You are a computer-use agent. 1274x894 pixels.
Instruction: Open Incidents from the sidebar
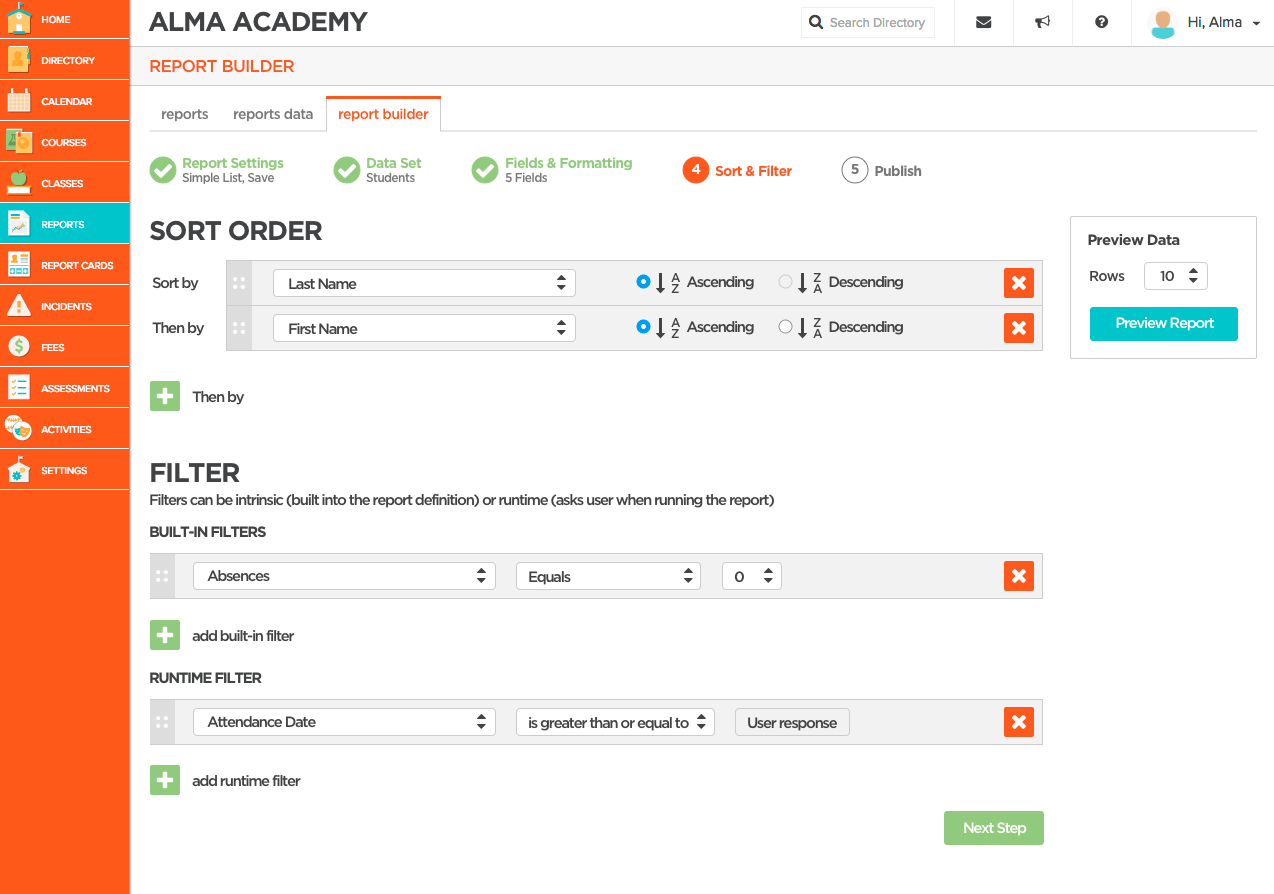[65, 306]
